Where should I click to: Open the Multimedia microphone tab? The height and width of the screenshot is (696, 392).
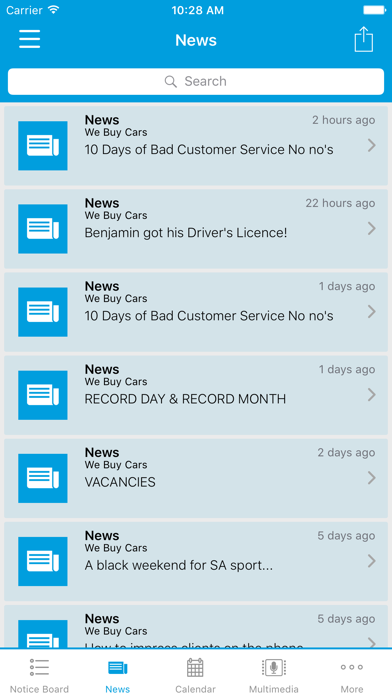(273, 676)
